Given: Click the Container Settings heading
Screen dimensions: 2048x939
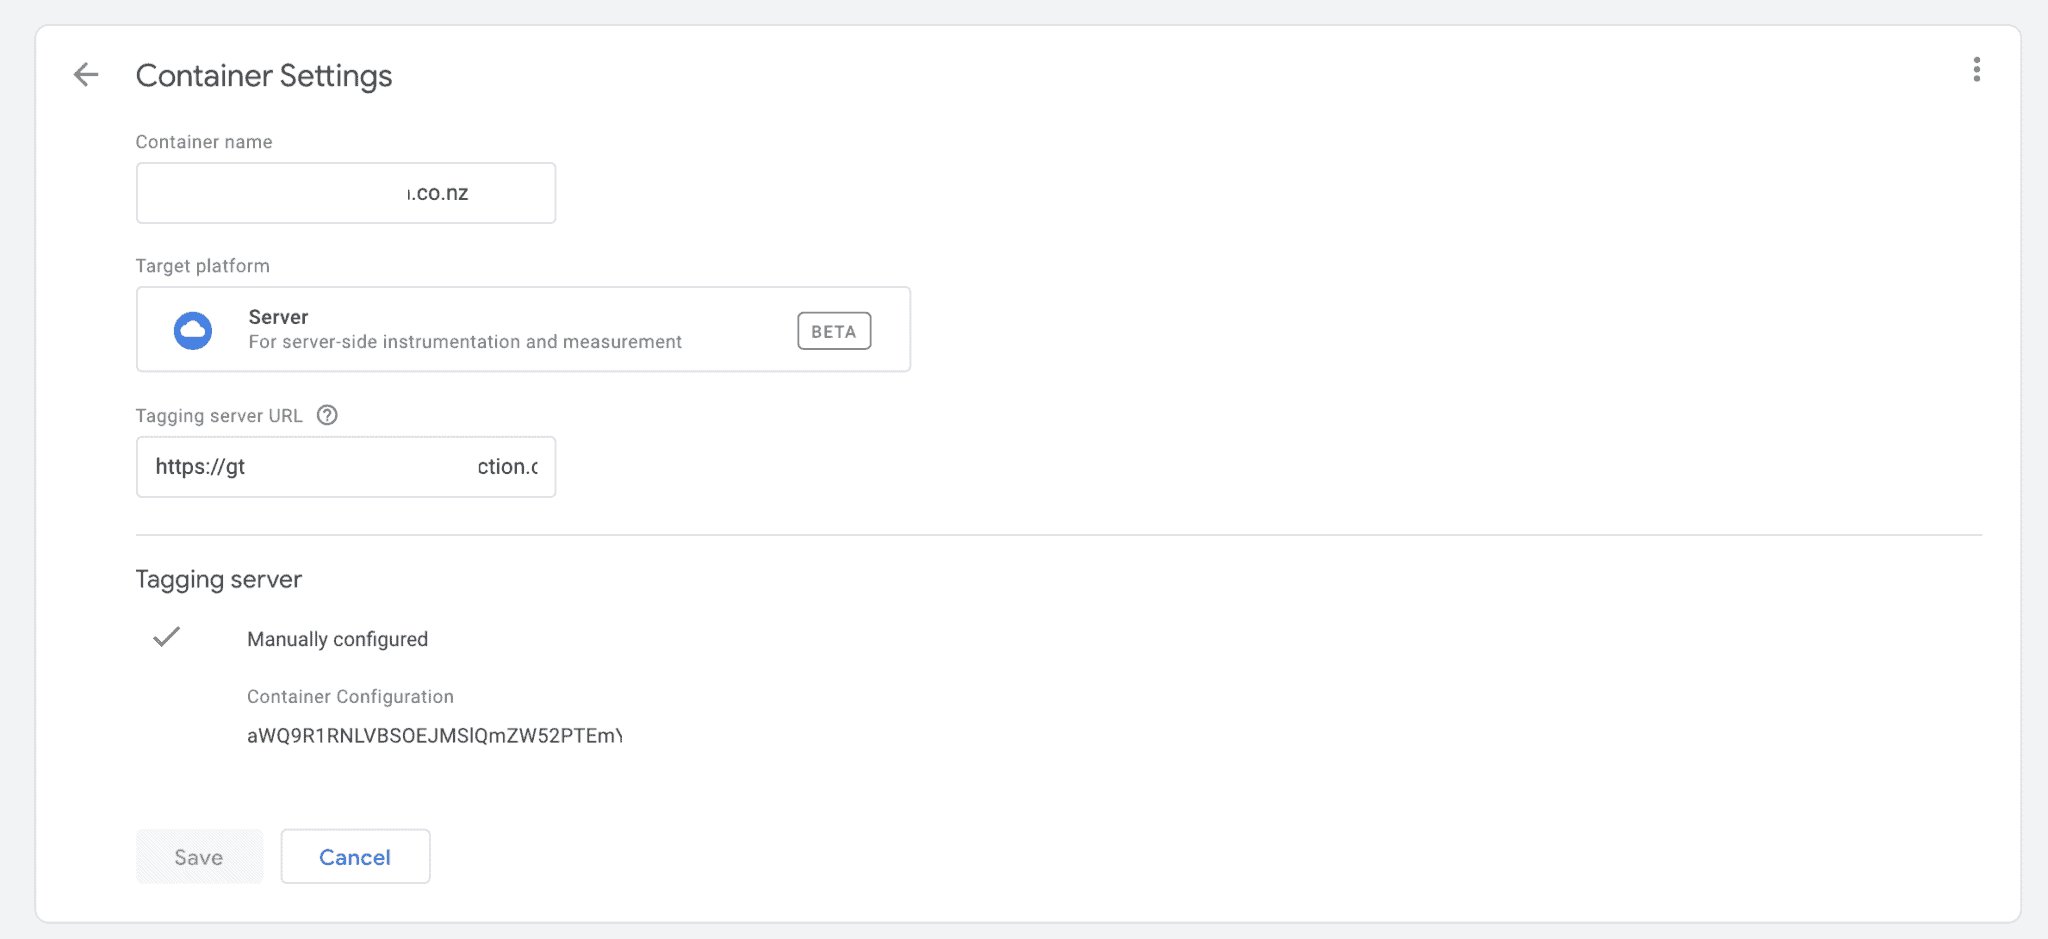Looking at the screenshot, I should [x=264, y=75].
